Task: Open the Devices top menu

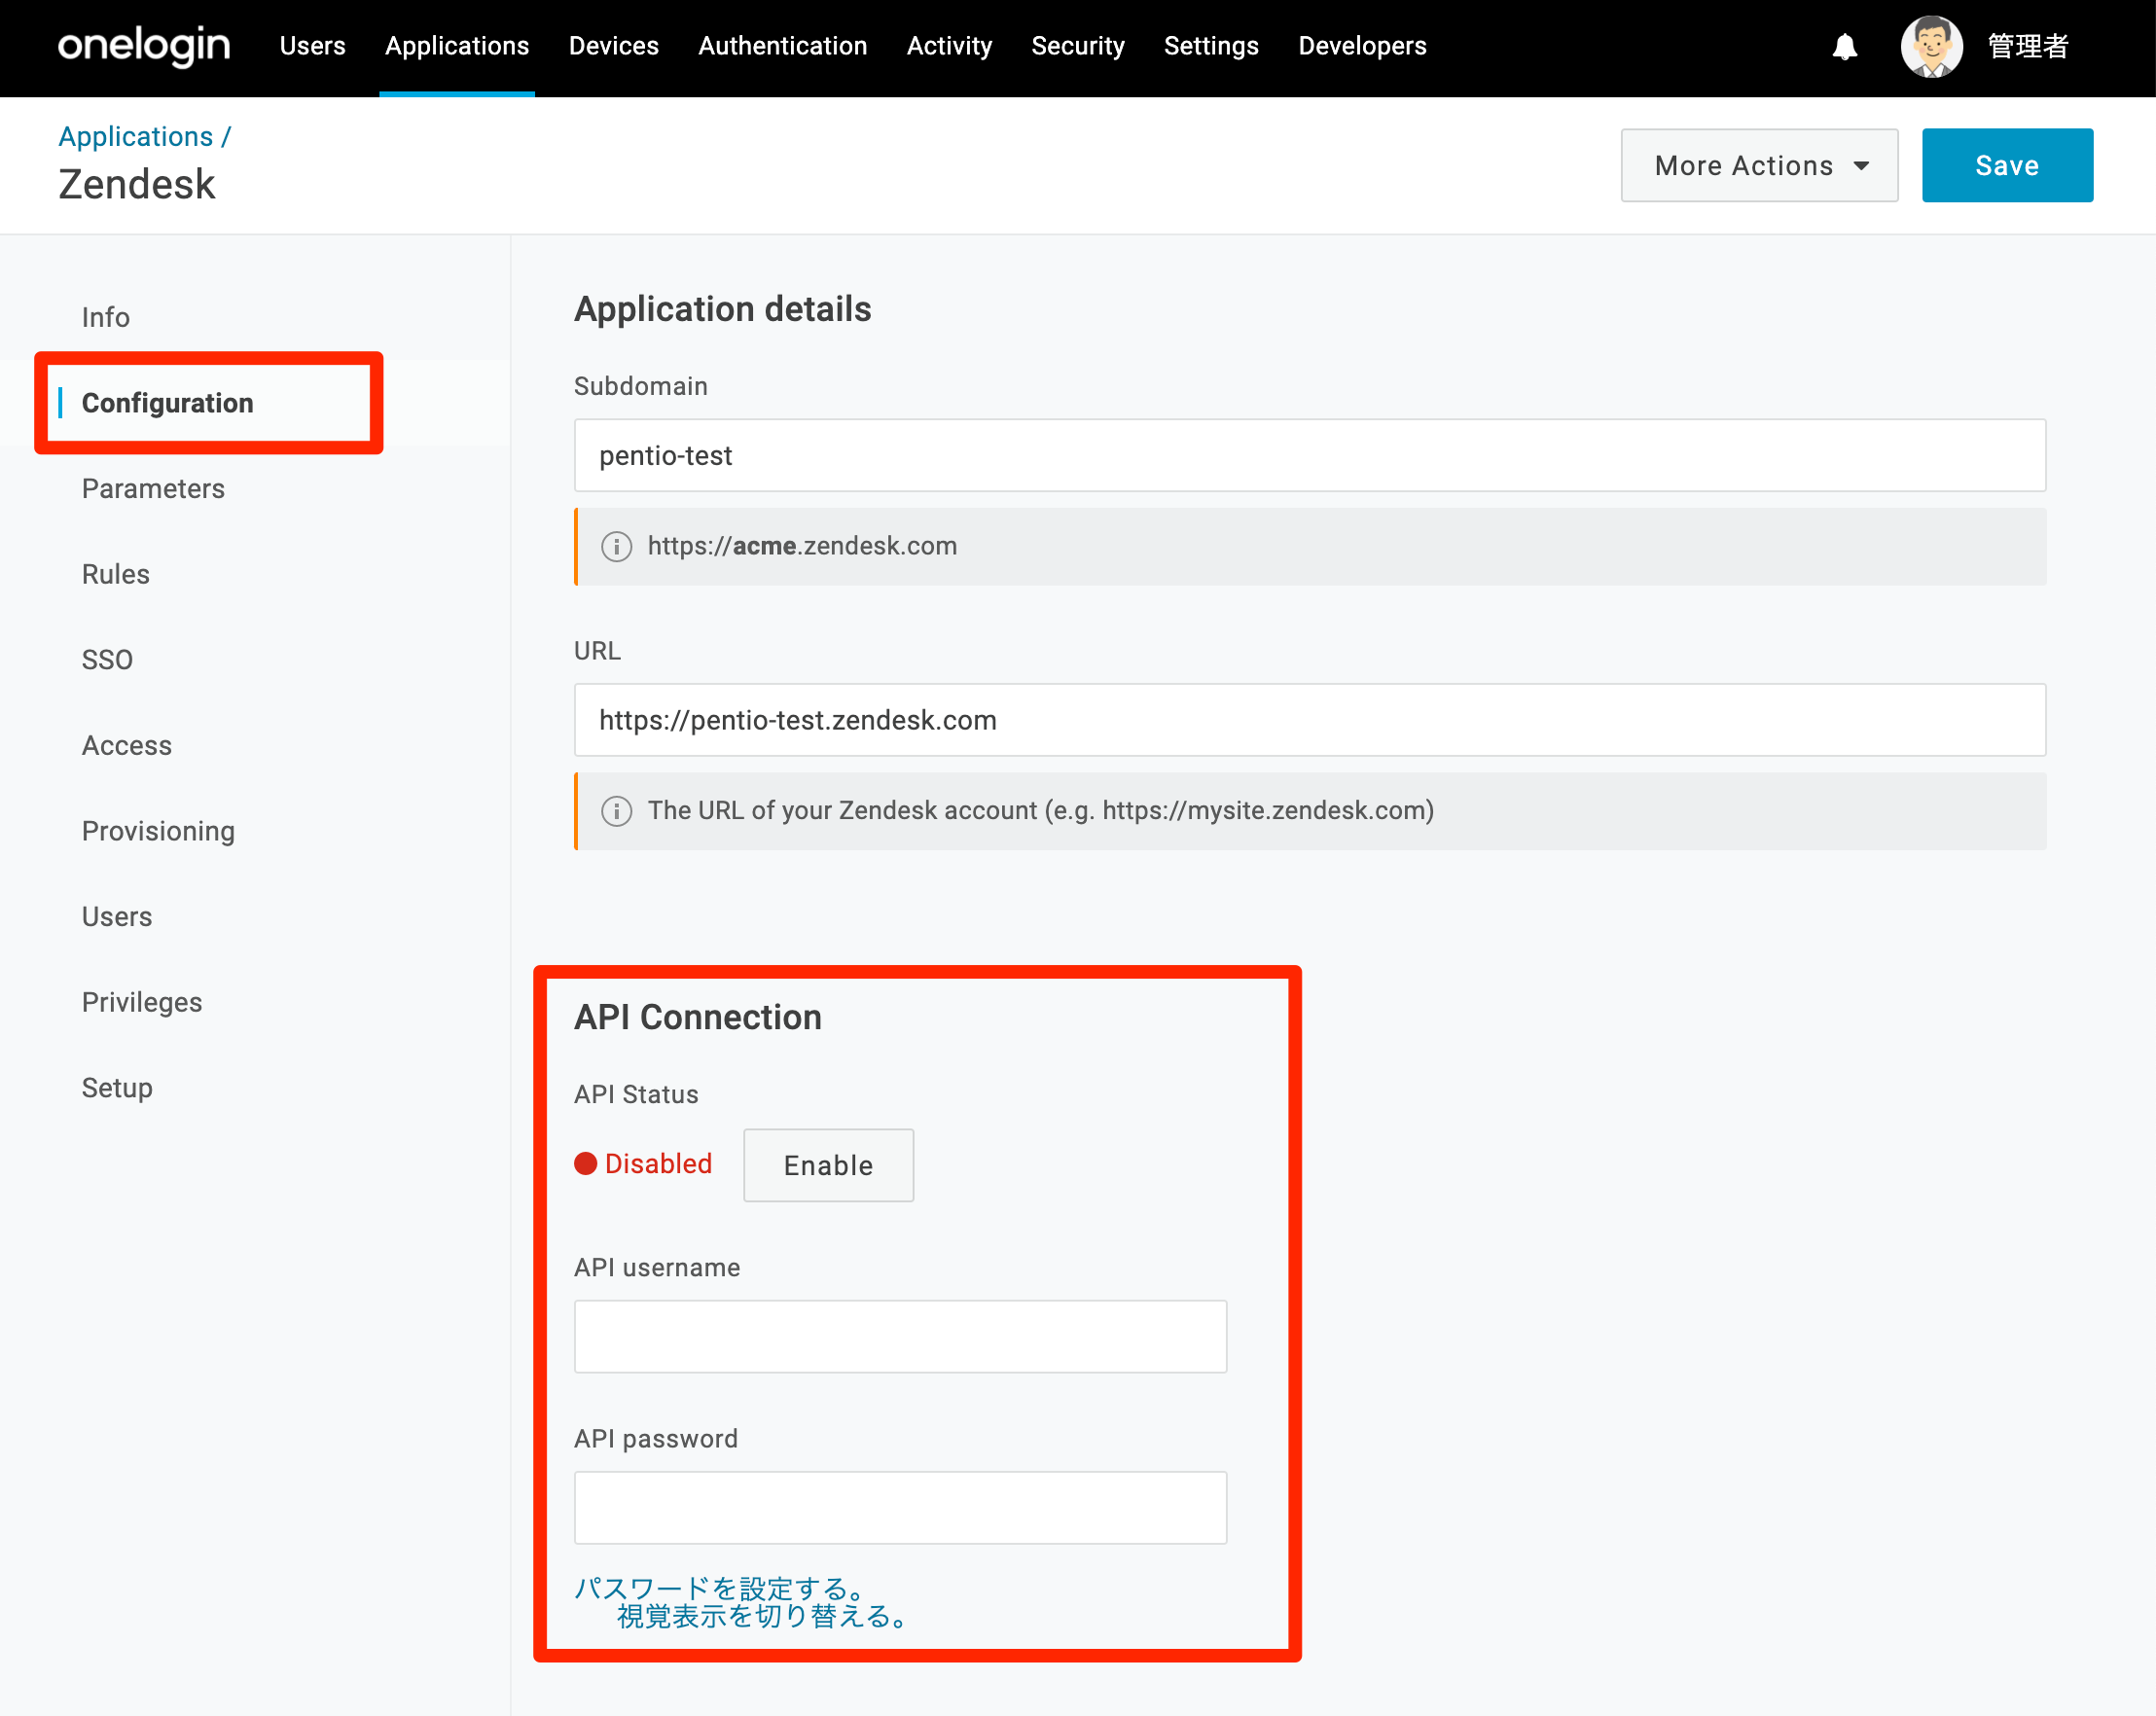Action: point(613,46)
